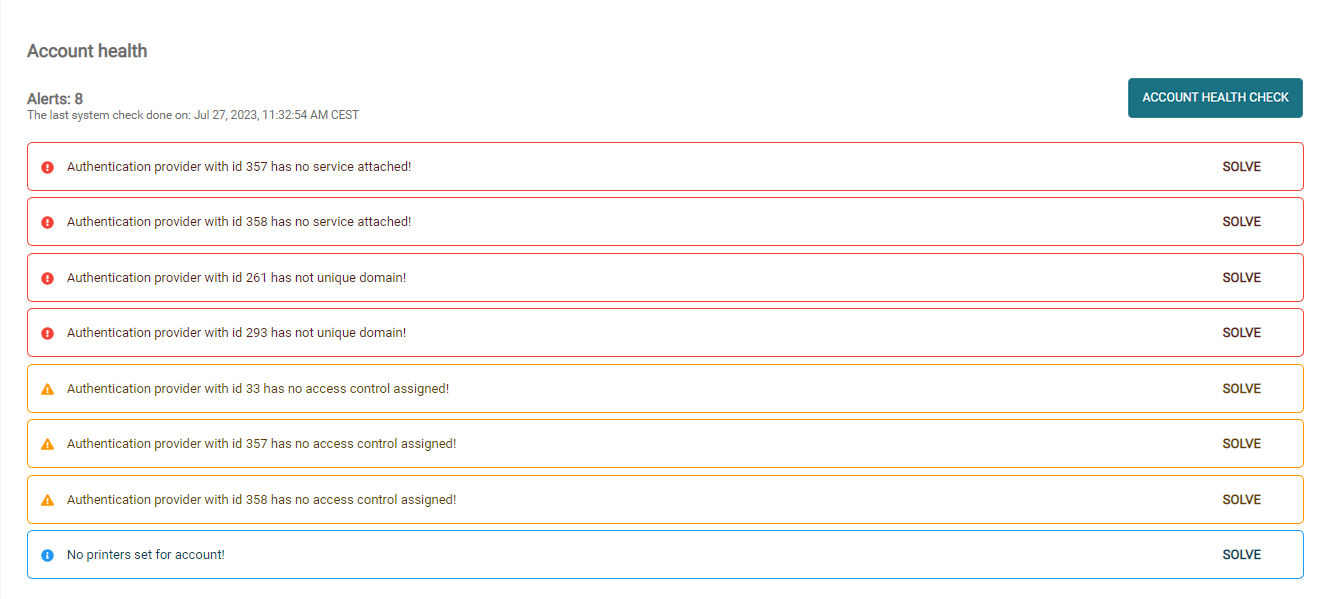Click the id 33 access control alert text
1325x599 pixels.
pyautogui.click(x=258, y=389)
